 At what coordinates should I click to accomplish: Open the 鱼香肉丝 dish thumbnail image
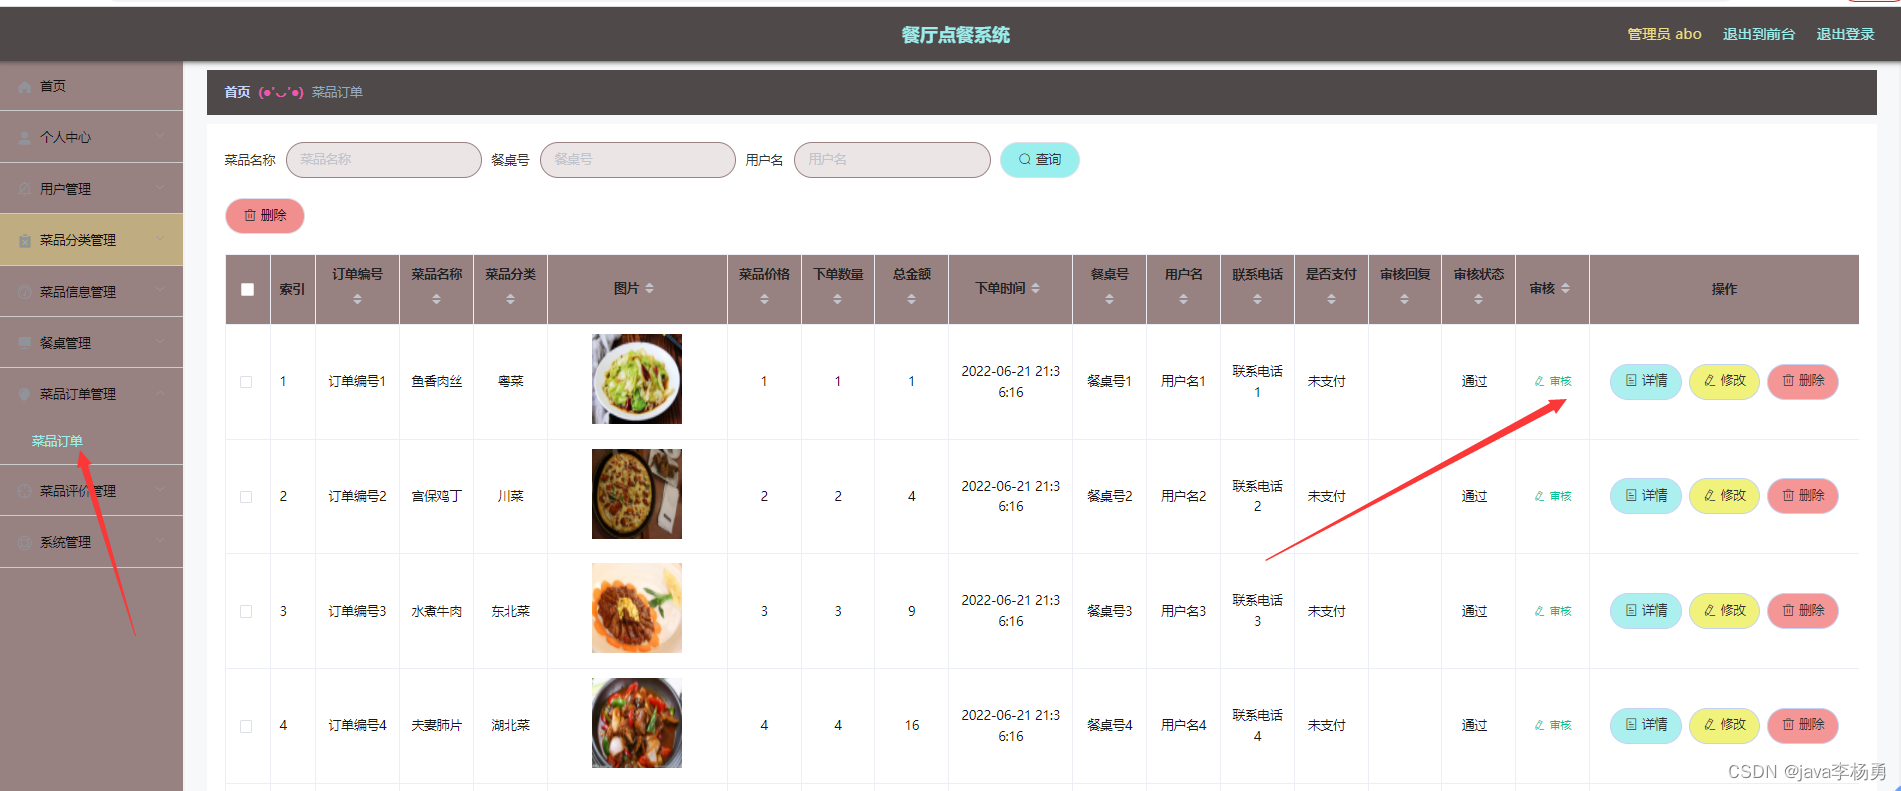click(x=637, y=379)
